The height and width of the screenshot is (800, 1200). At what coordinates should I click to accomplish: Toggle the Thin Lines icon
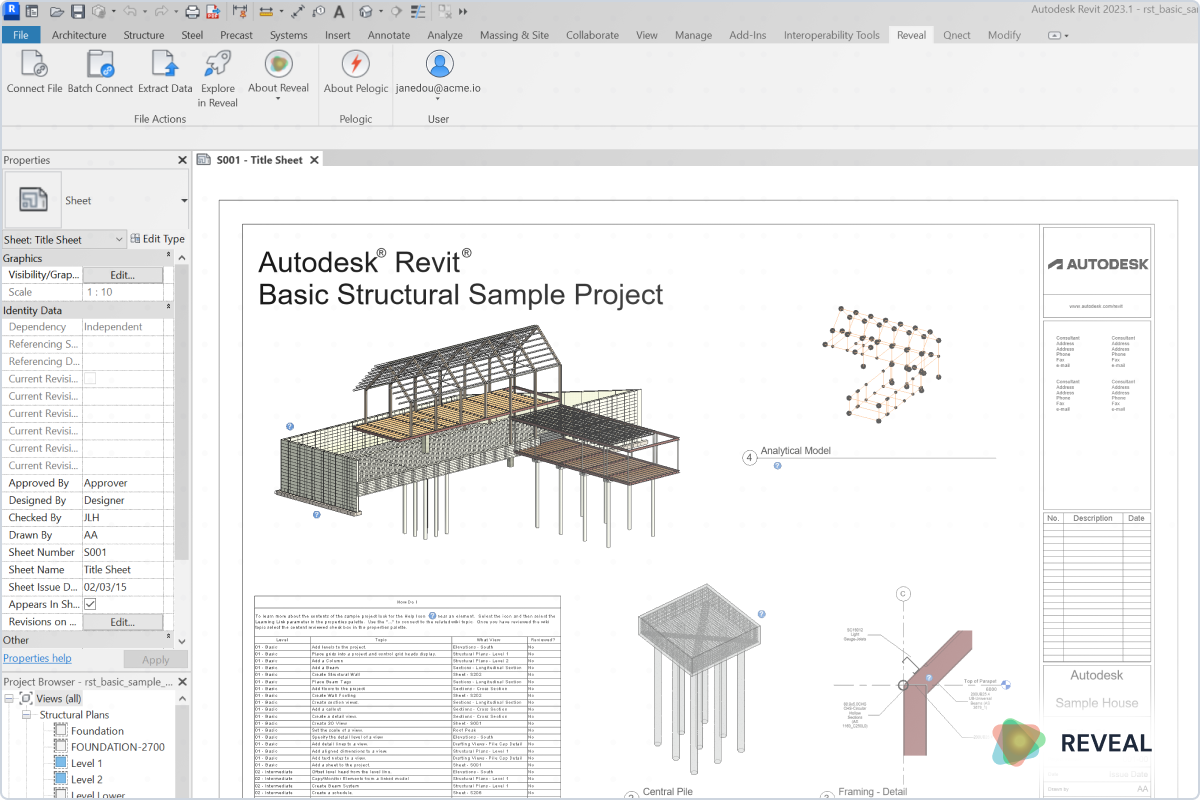click(418, 12)
